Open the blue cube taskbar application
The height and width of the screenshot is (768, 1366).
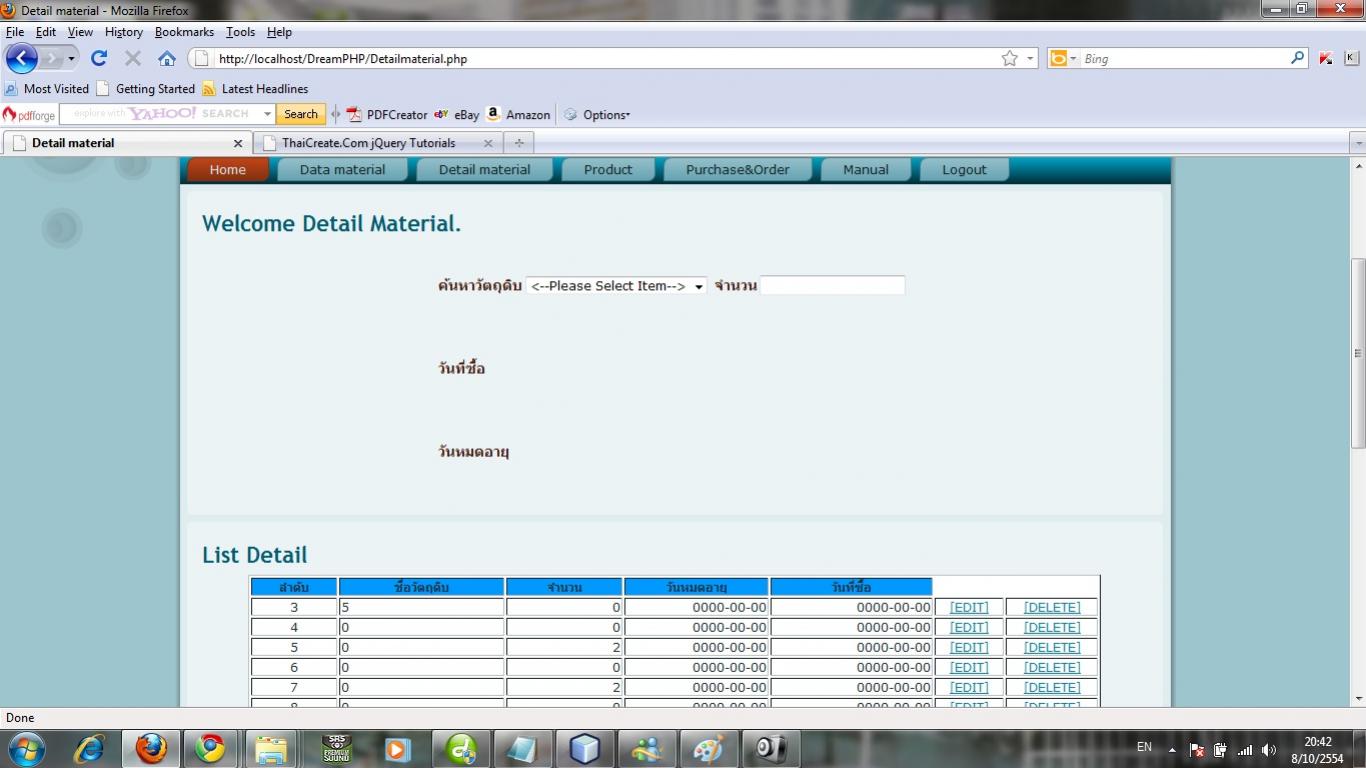click(584, 748)
